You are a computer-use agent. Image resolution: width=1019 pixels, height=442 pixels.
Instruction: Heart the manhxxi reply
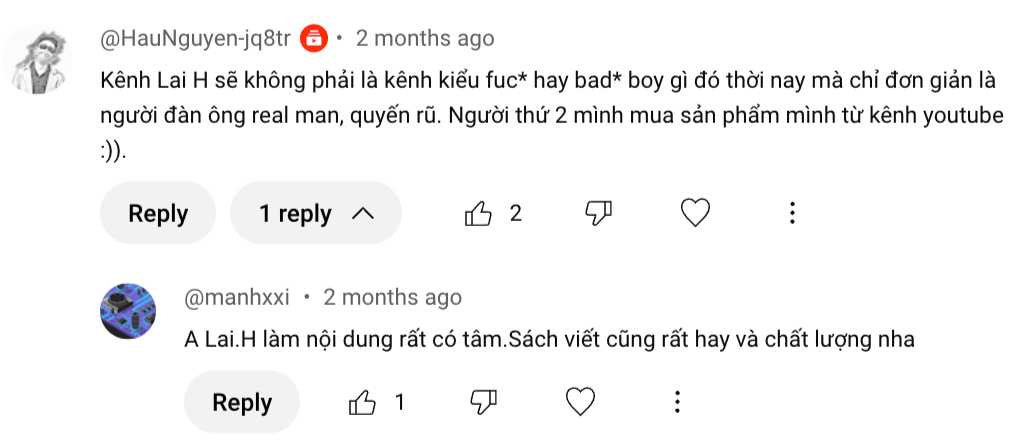pyautogui.click(x=580, y=402)
